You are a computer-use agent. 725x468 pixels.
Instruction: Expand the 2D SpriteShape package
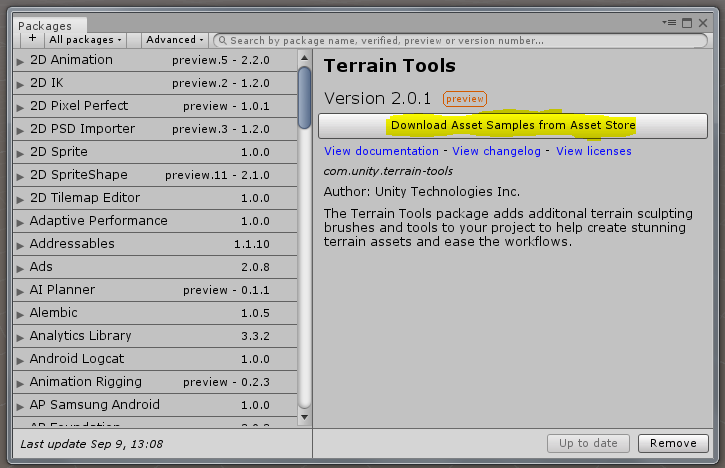pos(20,176)
